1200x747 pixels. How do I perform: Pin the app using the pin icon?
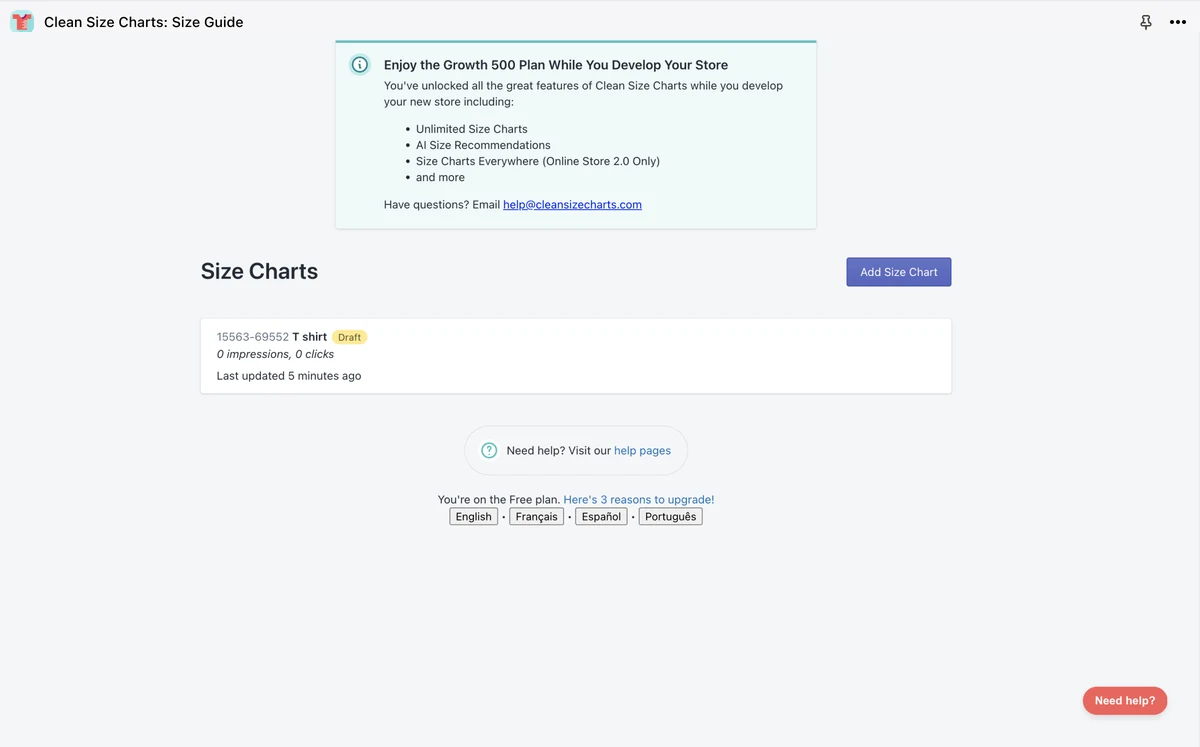point(1146,22)
